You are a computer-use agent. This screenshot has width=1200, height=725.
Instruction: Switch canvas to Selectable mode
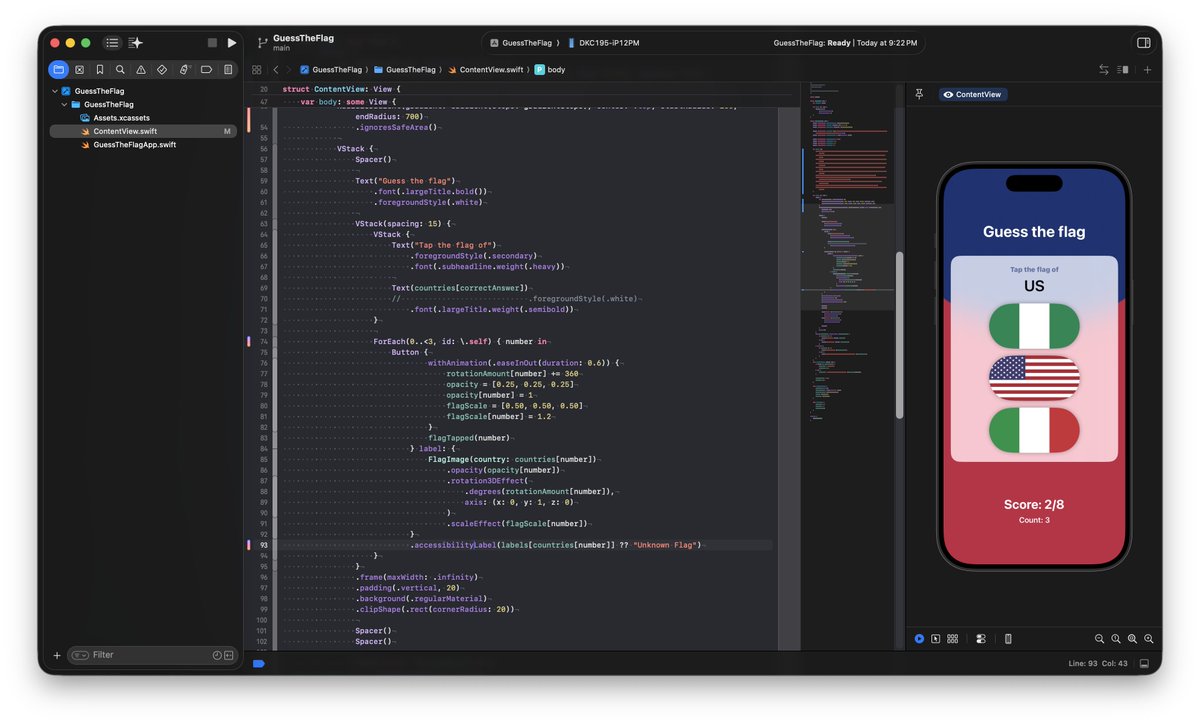tap(935, 639)
